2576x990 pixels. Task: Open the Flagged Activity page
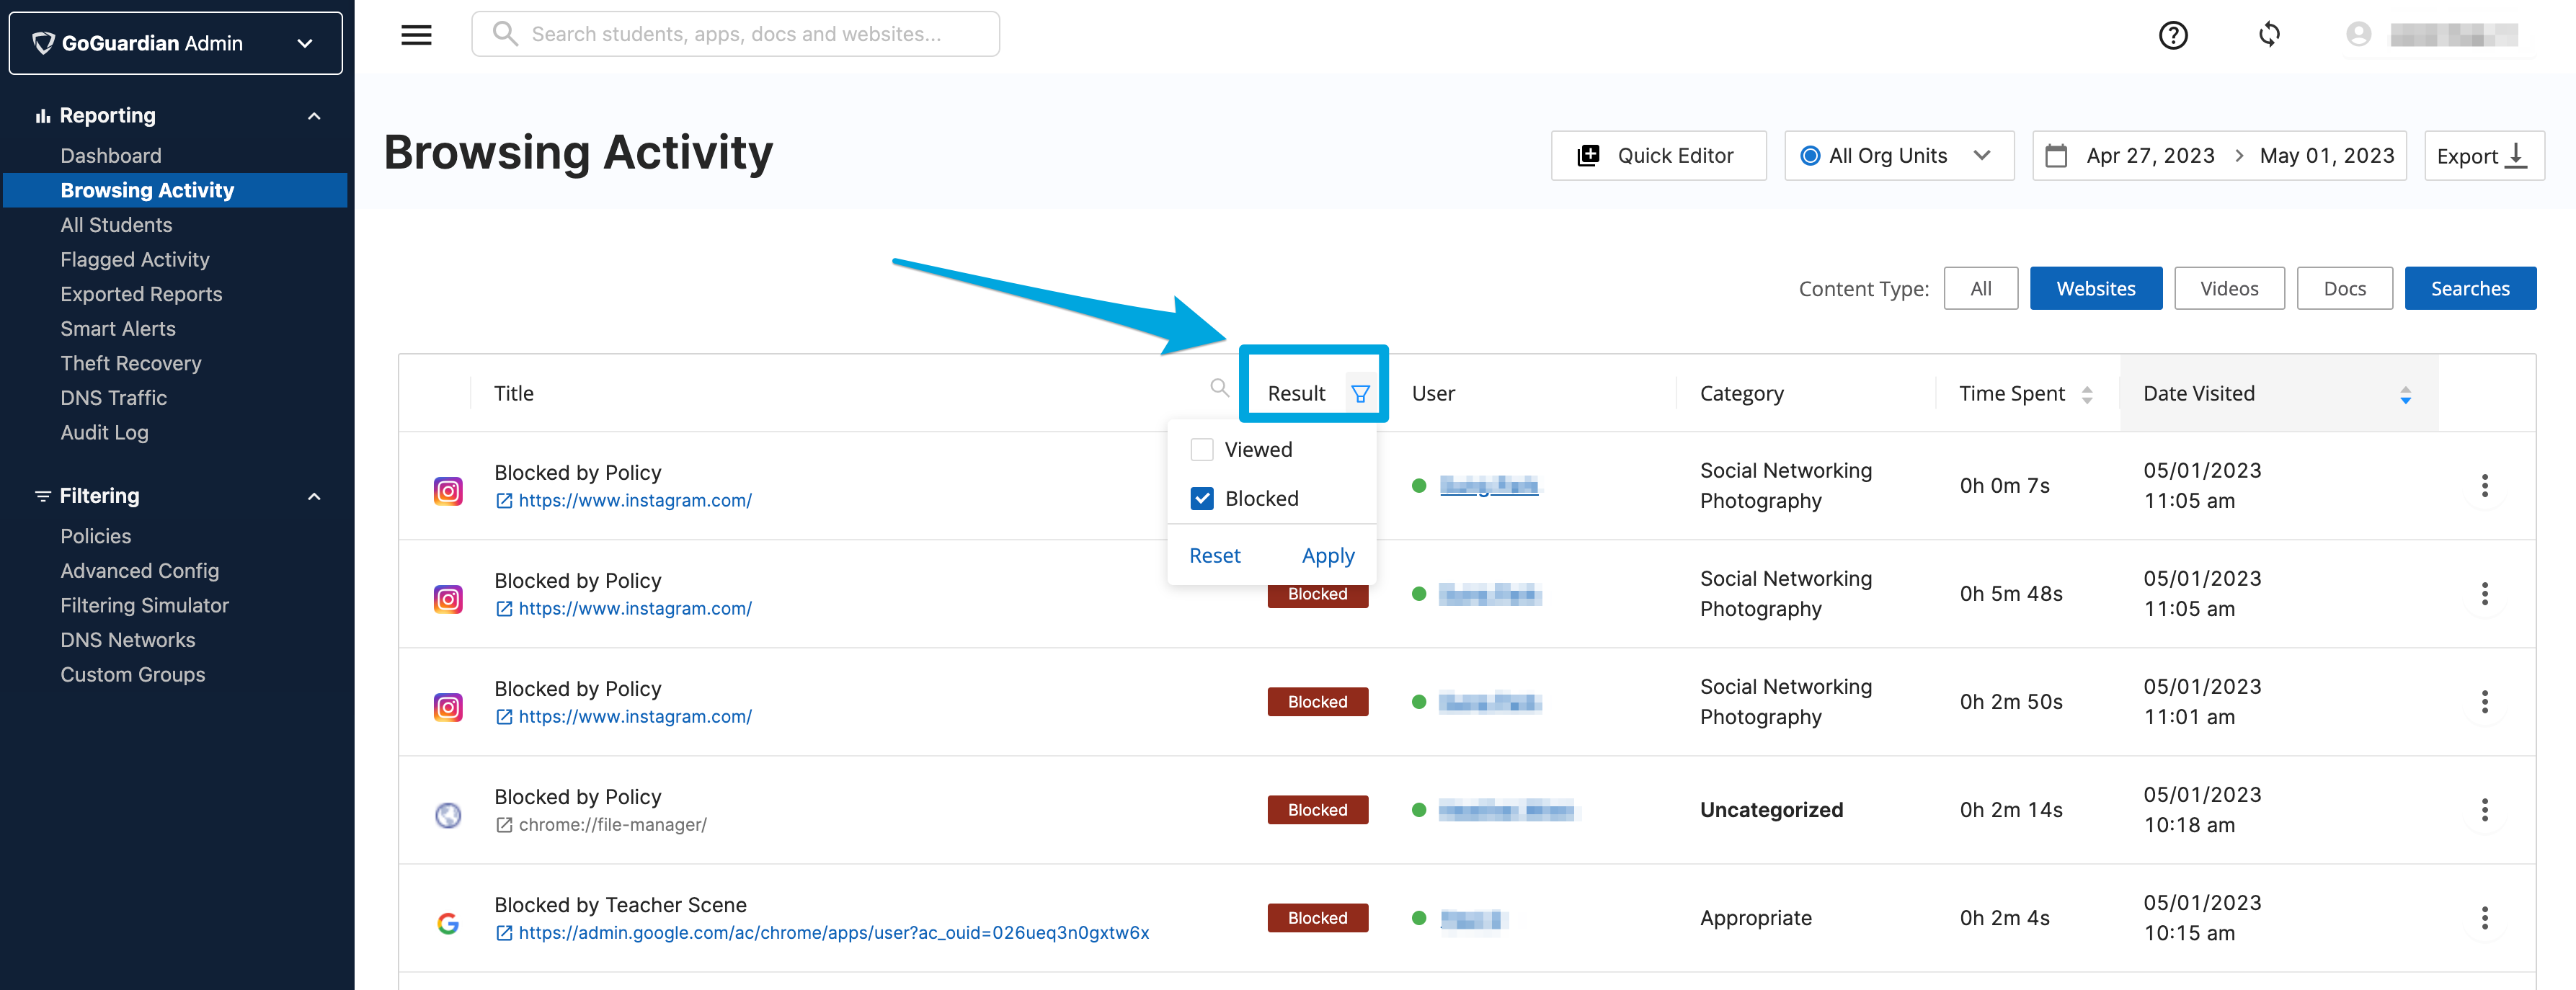coord(135,259)
